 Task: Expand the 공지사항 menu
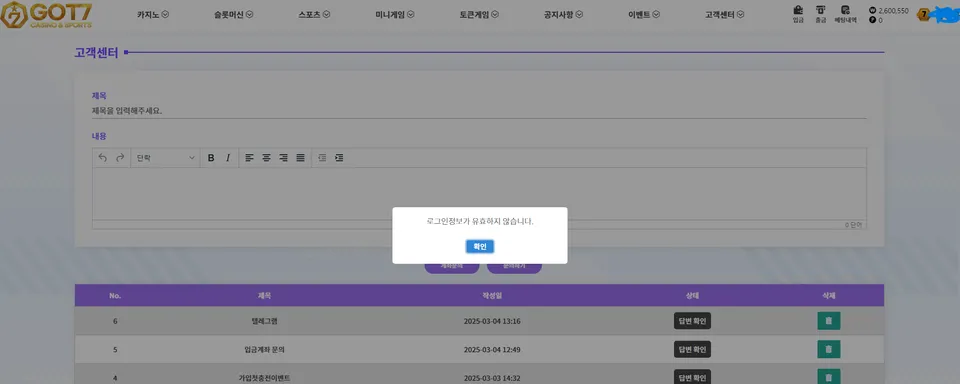point(563,15)
